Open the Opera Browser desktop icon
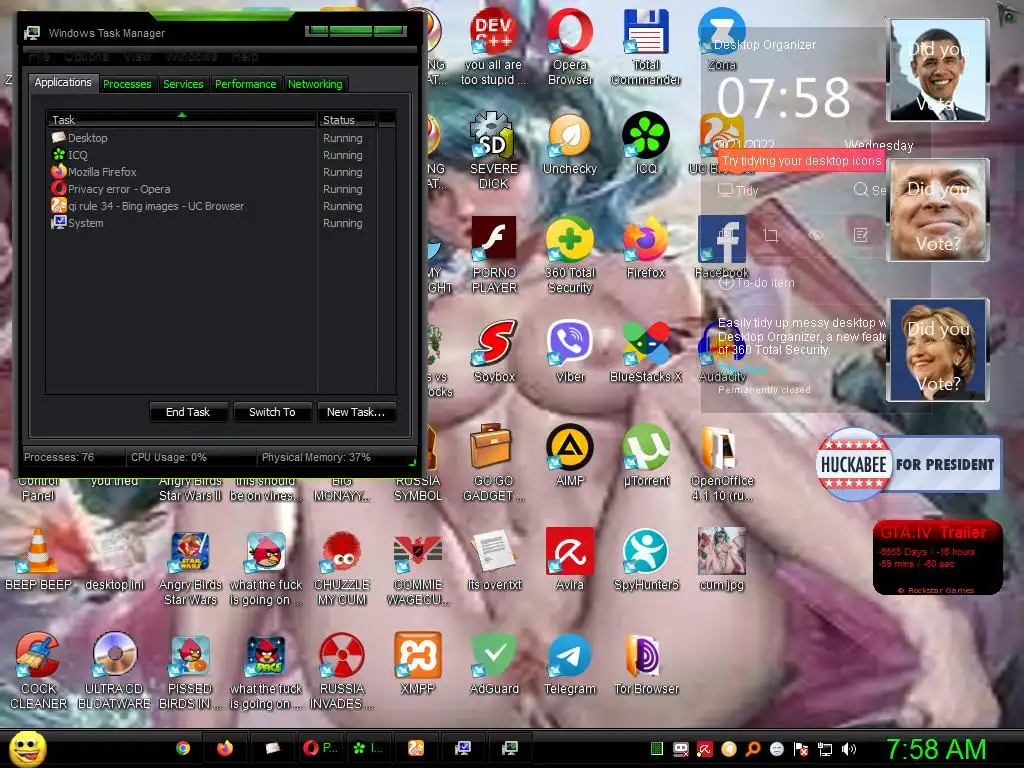The image size is (1024, 768). pos(570,47)
